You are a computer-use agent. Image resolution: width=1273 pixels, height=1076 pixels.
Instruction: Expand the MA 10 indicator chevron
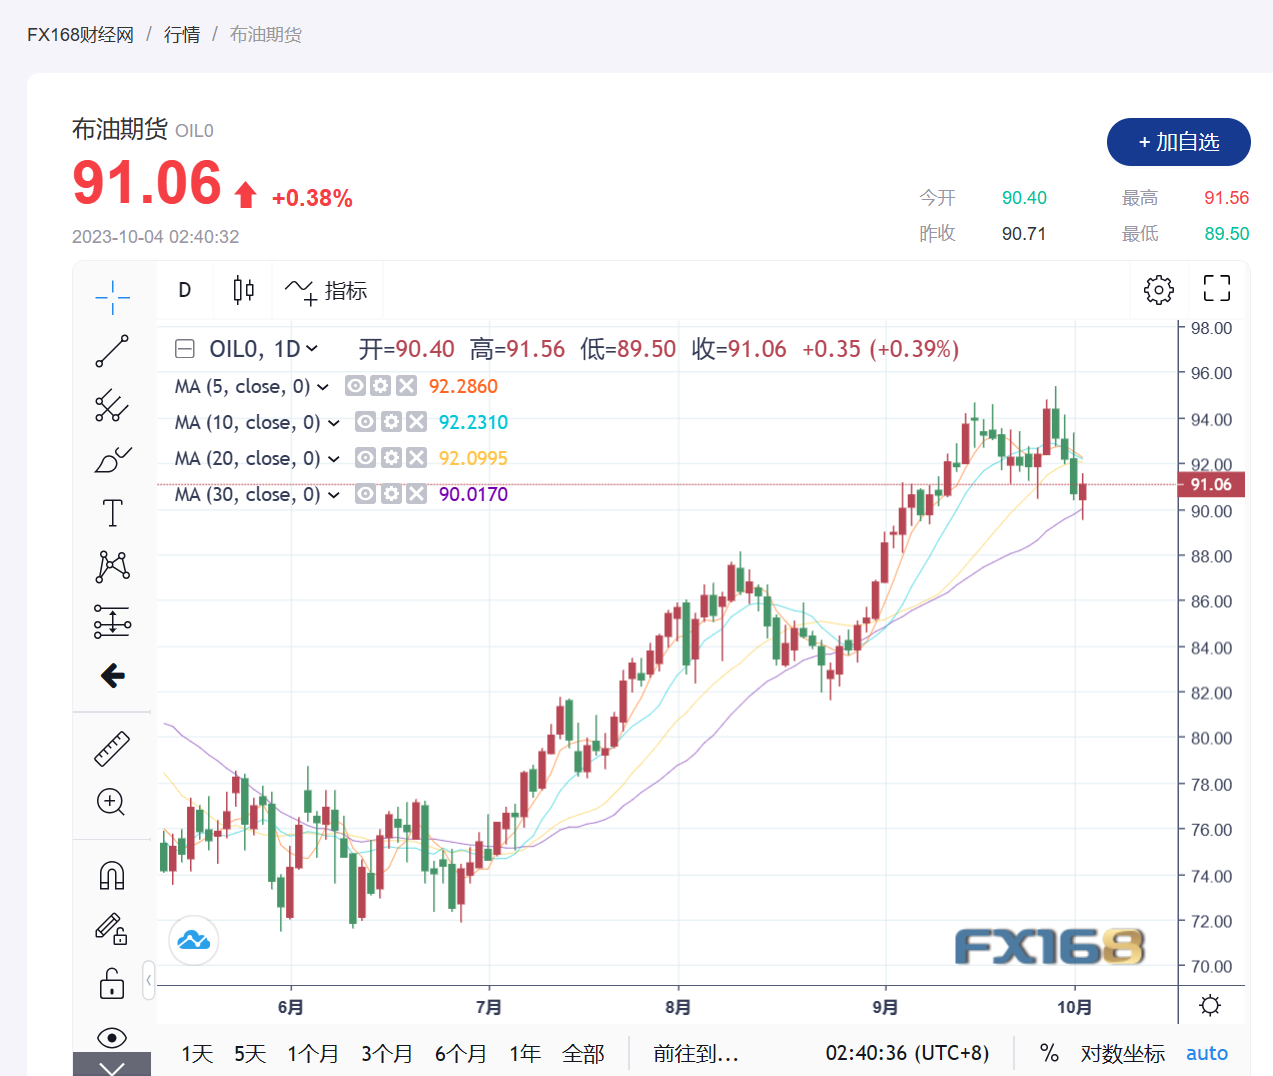click(x=334, y=423)
